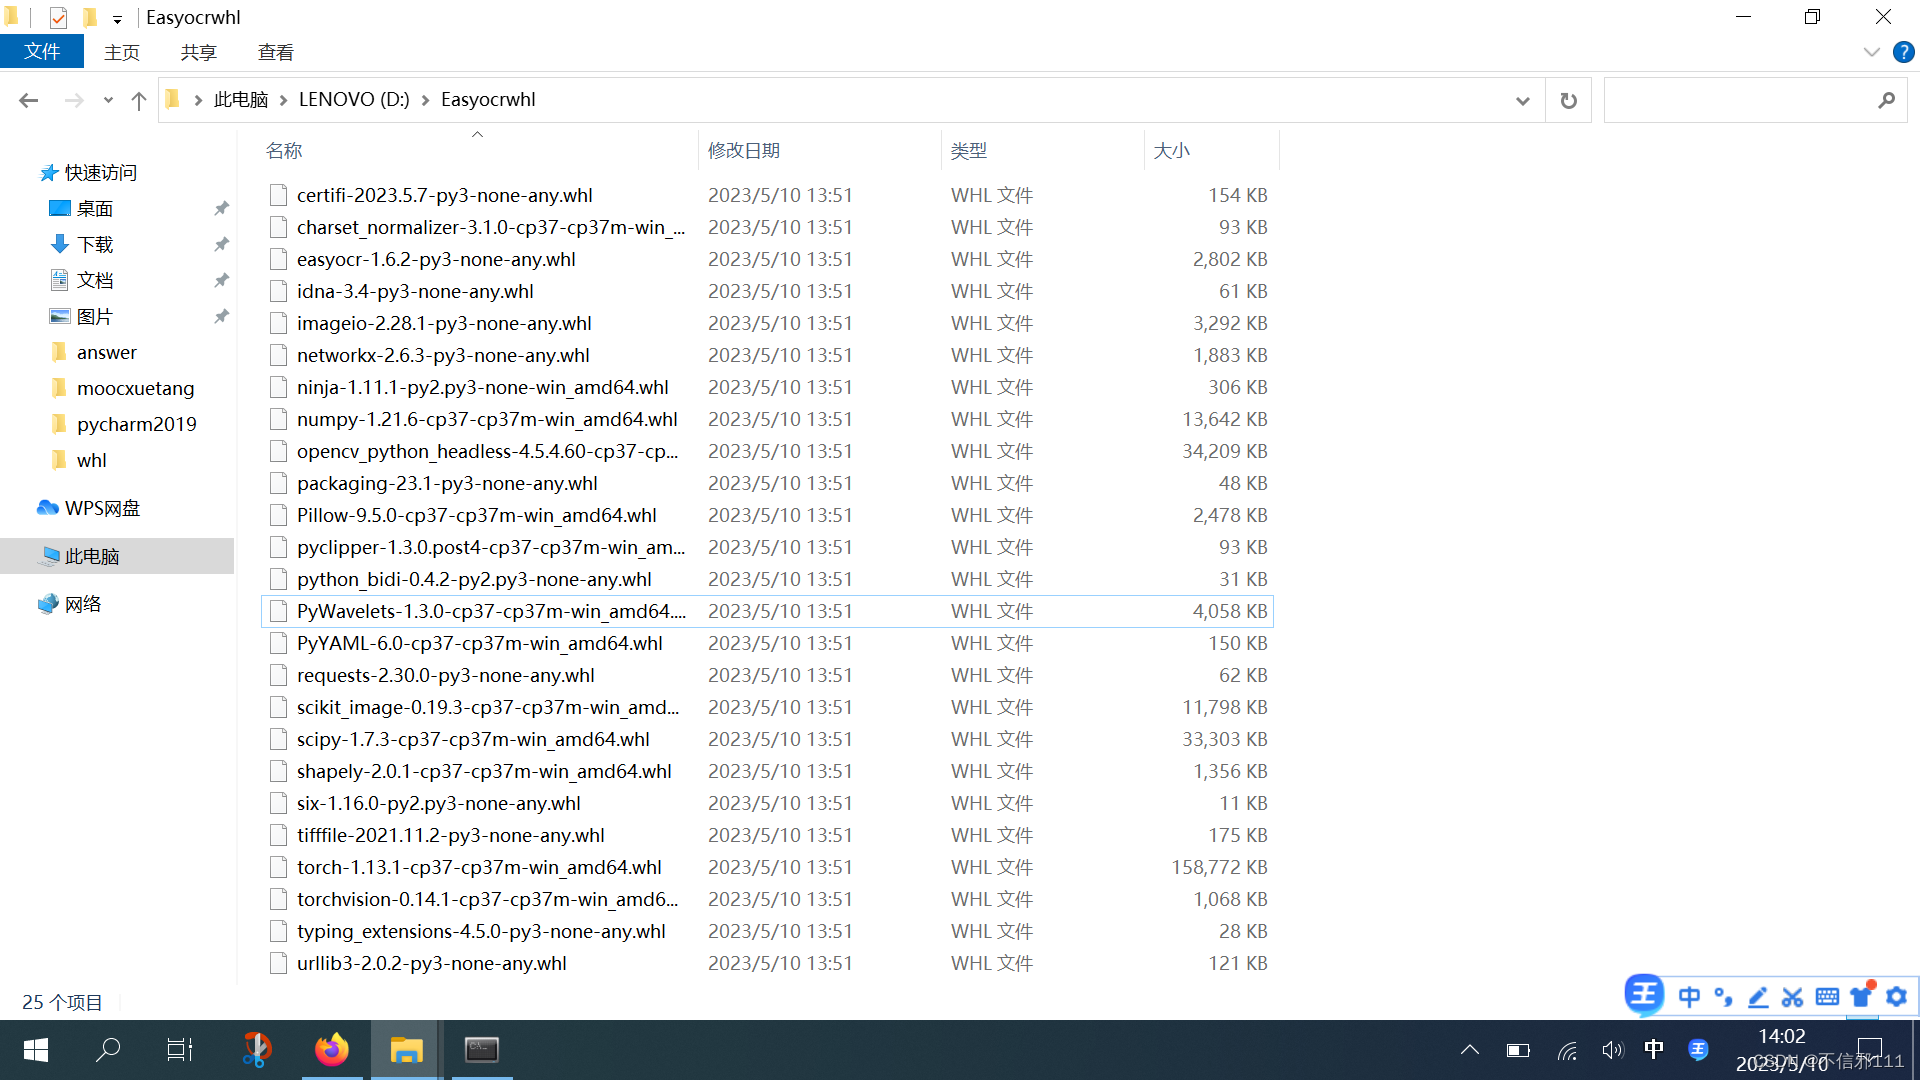This screenshot has height=1080, width=1920.
Task: Select the torch-1.13.1 wheel file
Action: coord(479,867)
